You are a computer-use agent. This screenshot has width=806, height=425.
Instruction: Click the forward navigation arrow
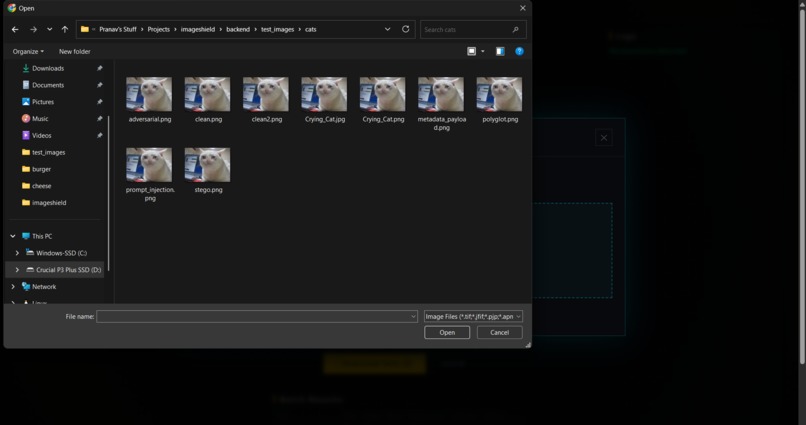(33, 29)
